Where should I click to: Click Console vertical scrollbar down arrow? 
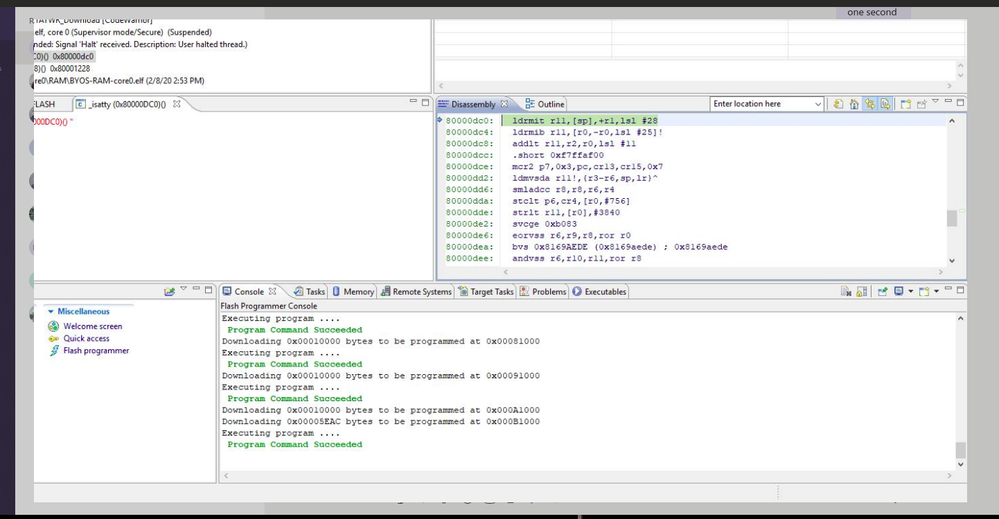(960, 464)
